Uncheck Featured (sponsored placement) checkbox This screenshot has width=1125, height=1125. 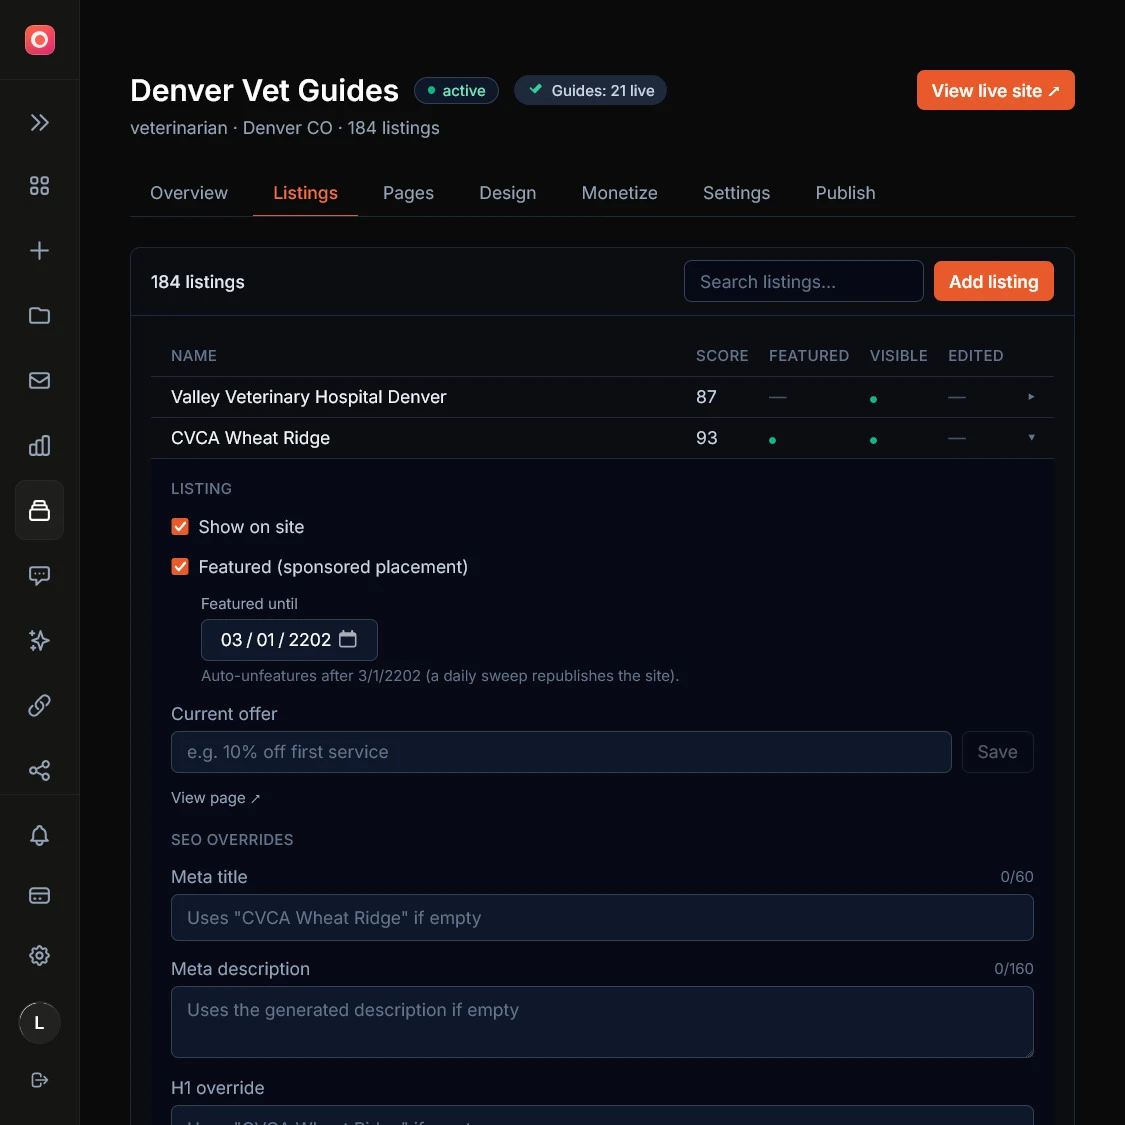coord(180,567)
